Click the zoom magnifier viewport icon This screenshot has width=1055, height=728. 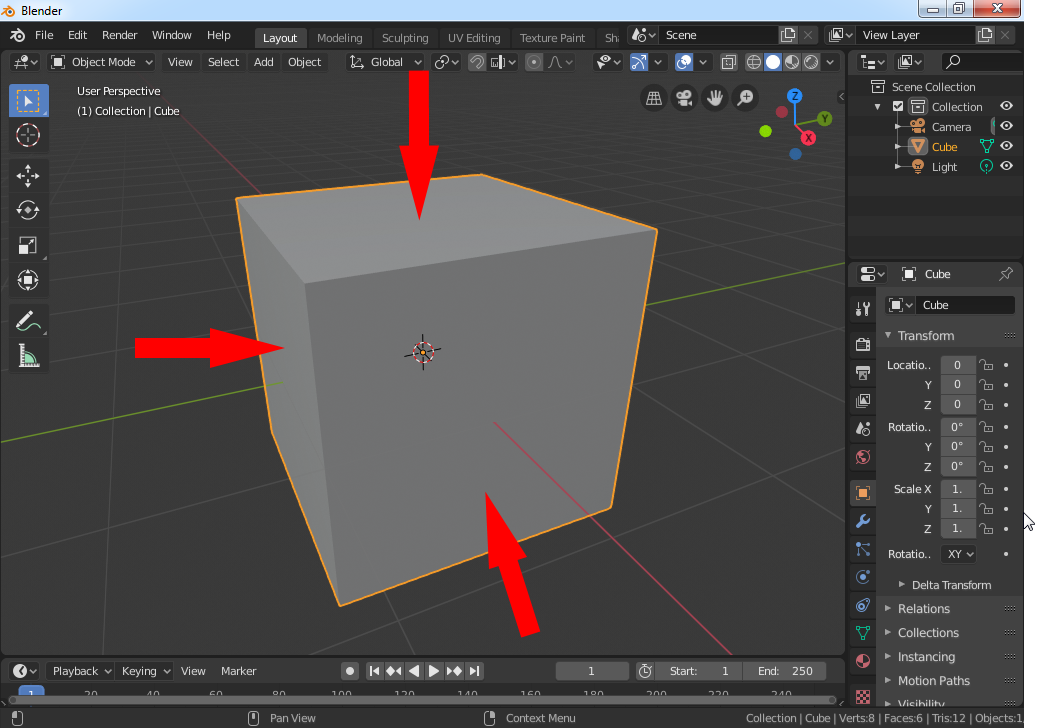pyautogui.click(x=745, y=98)
